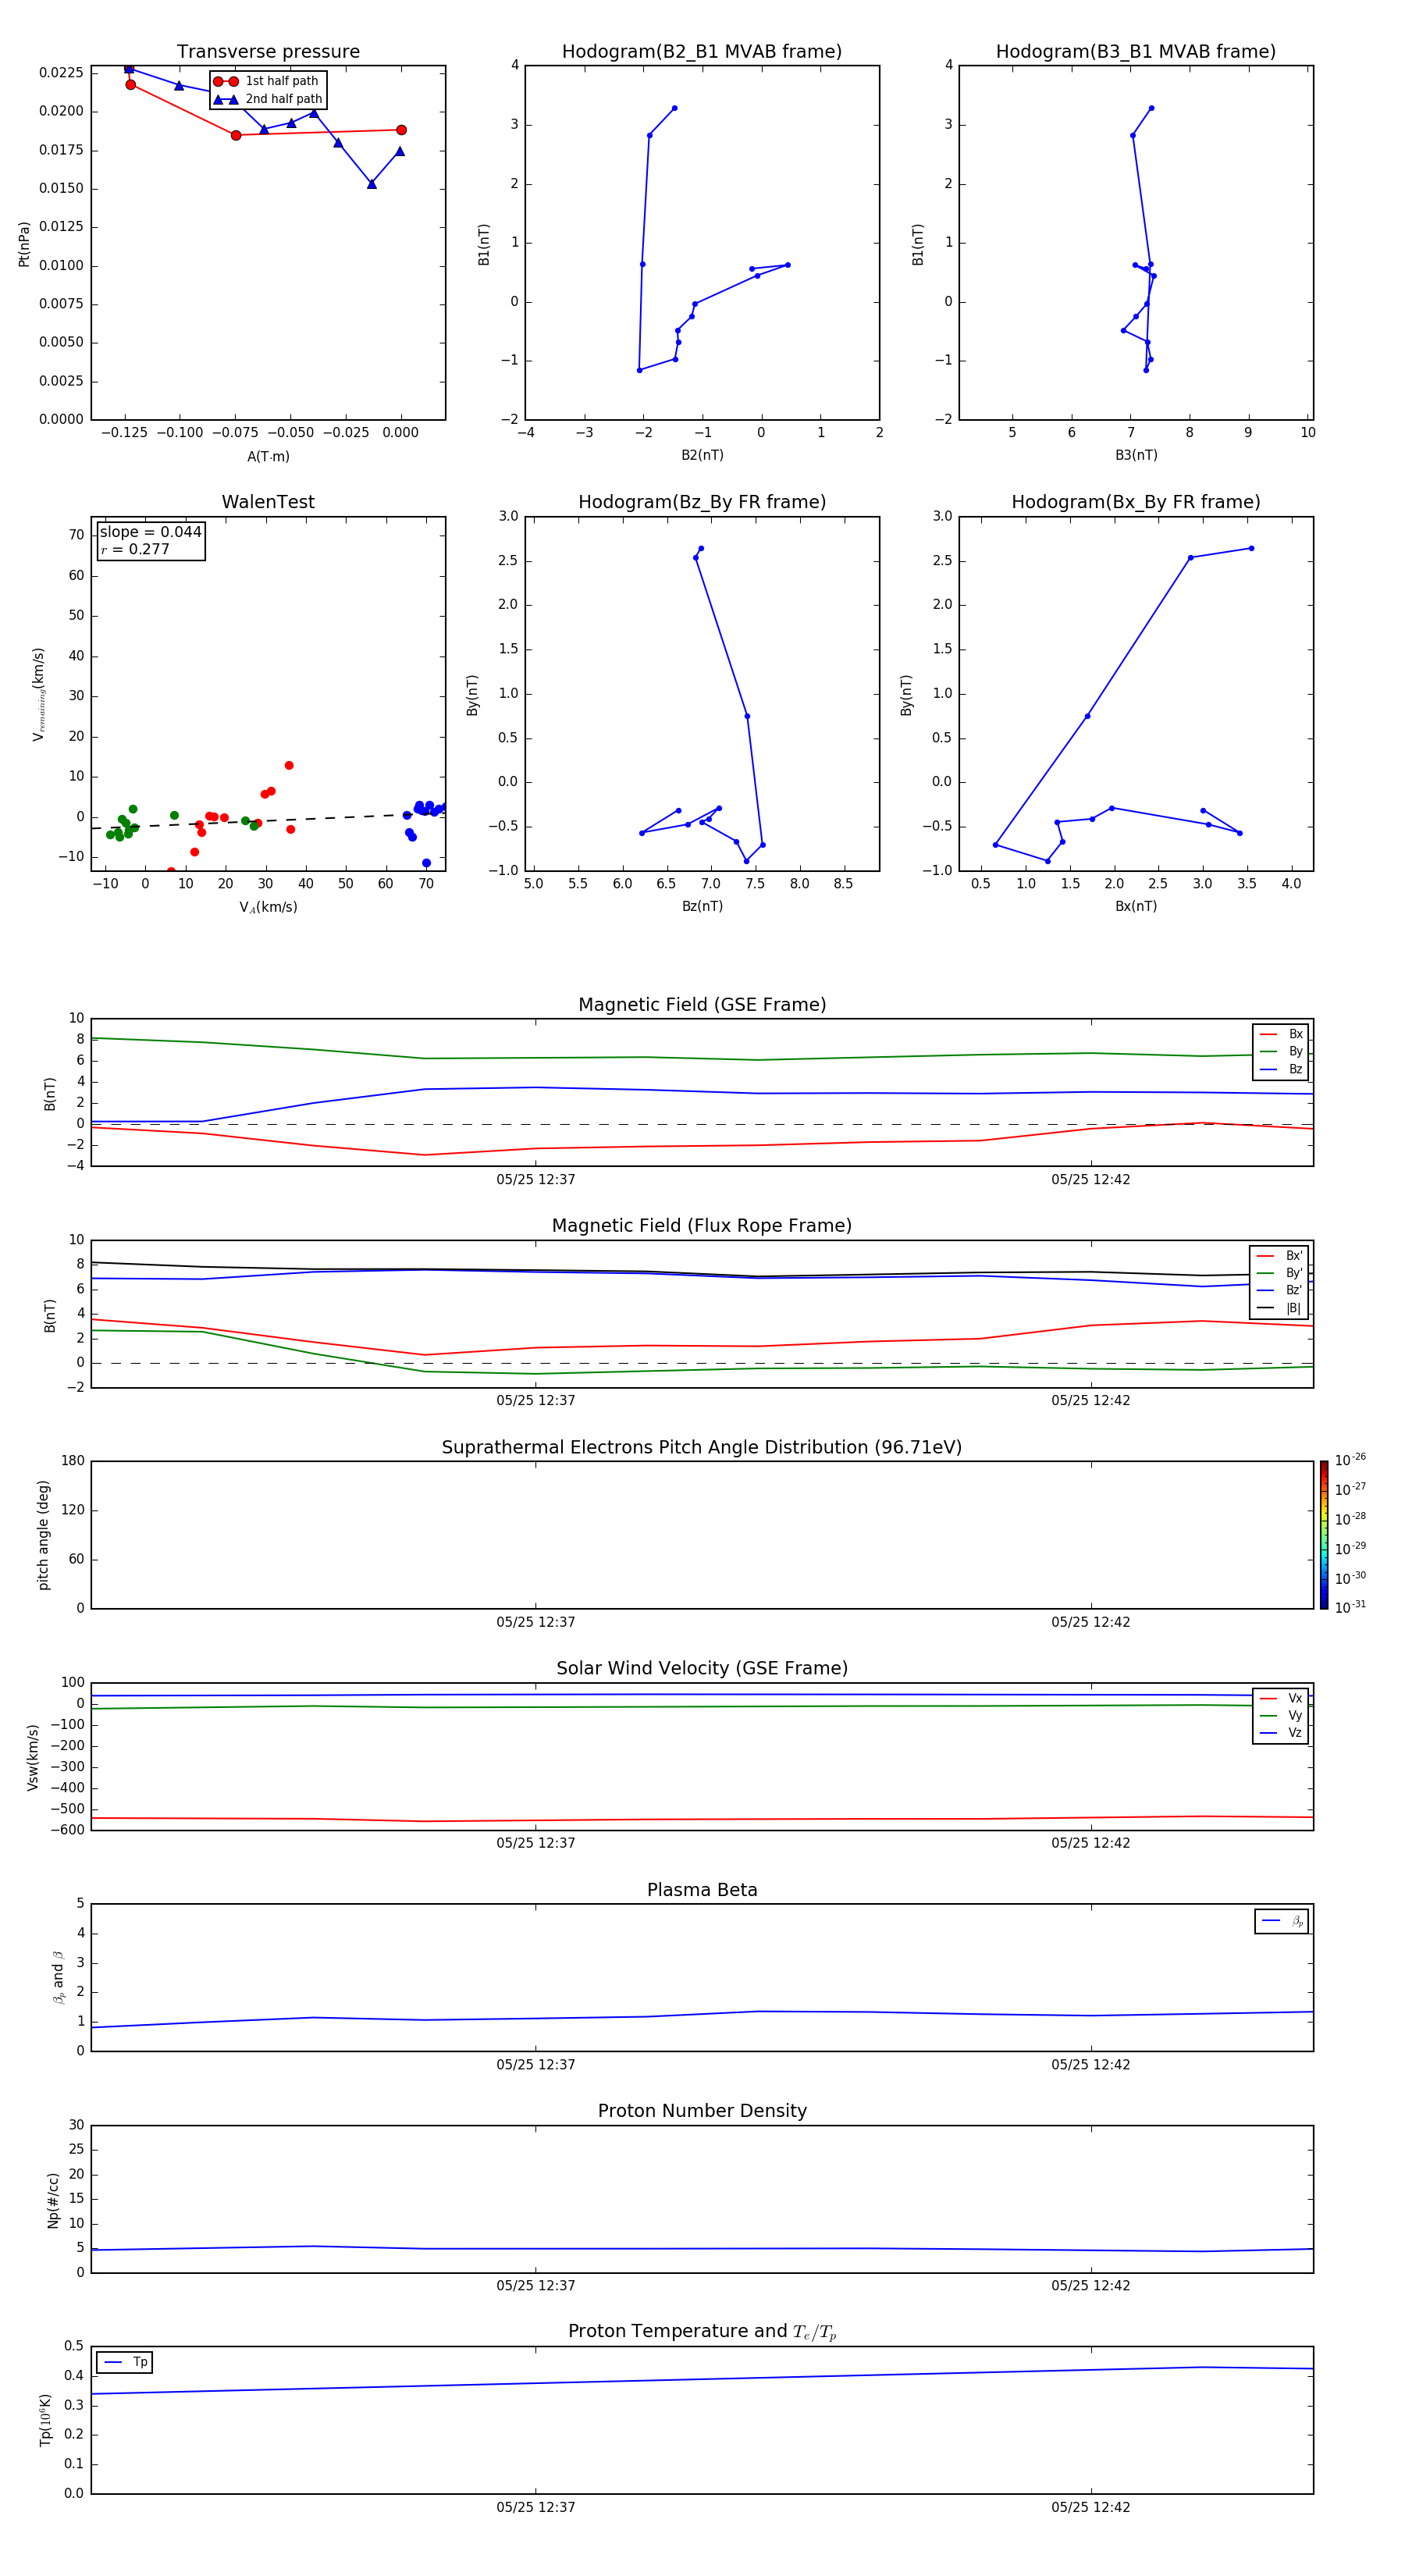Click the 'V_A(km/s)' x-axis label
This screenshot has height=2576, width=1405.
pyautogui.click(x=268, y=907)
